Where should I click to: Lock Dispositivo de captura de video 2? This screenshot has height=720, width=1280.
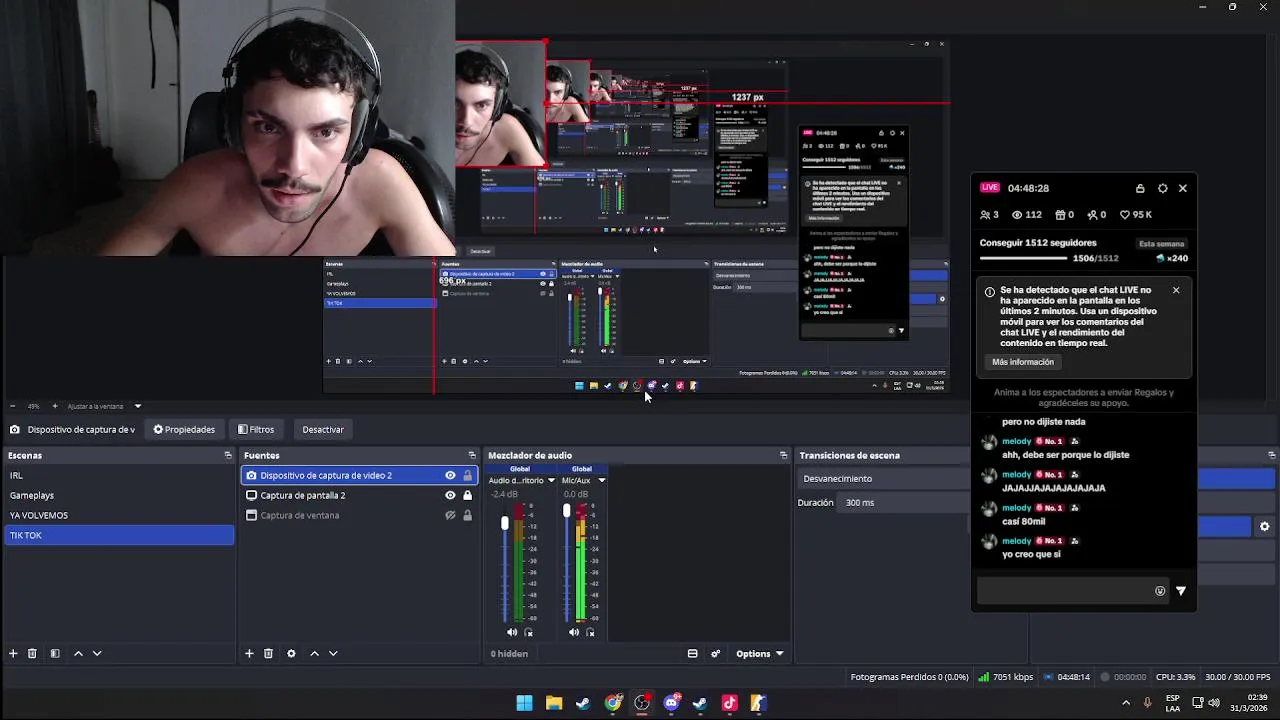pyautogui.click(x=467, y=475)
